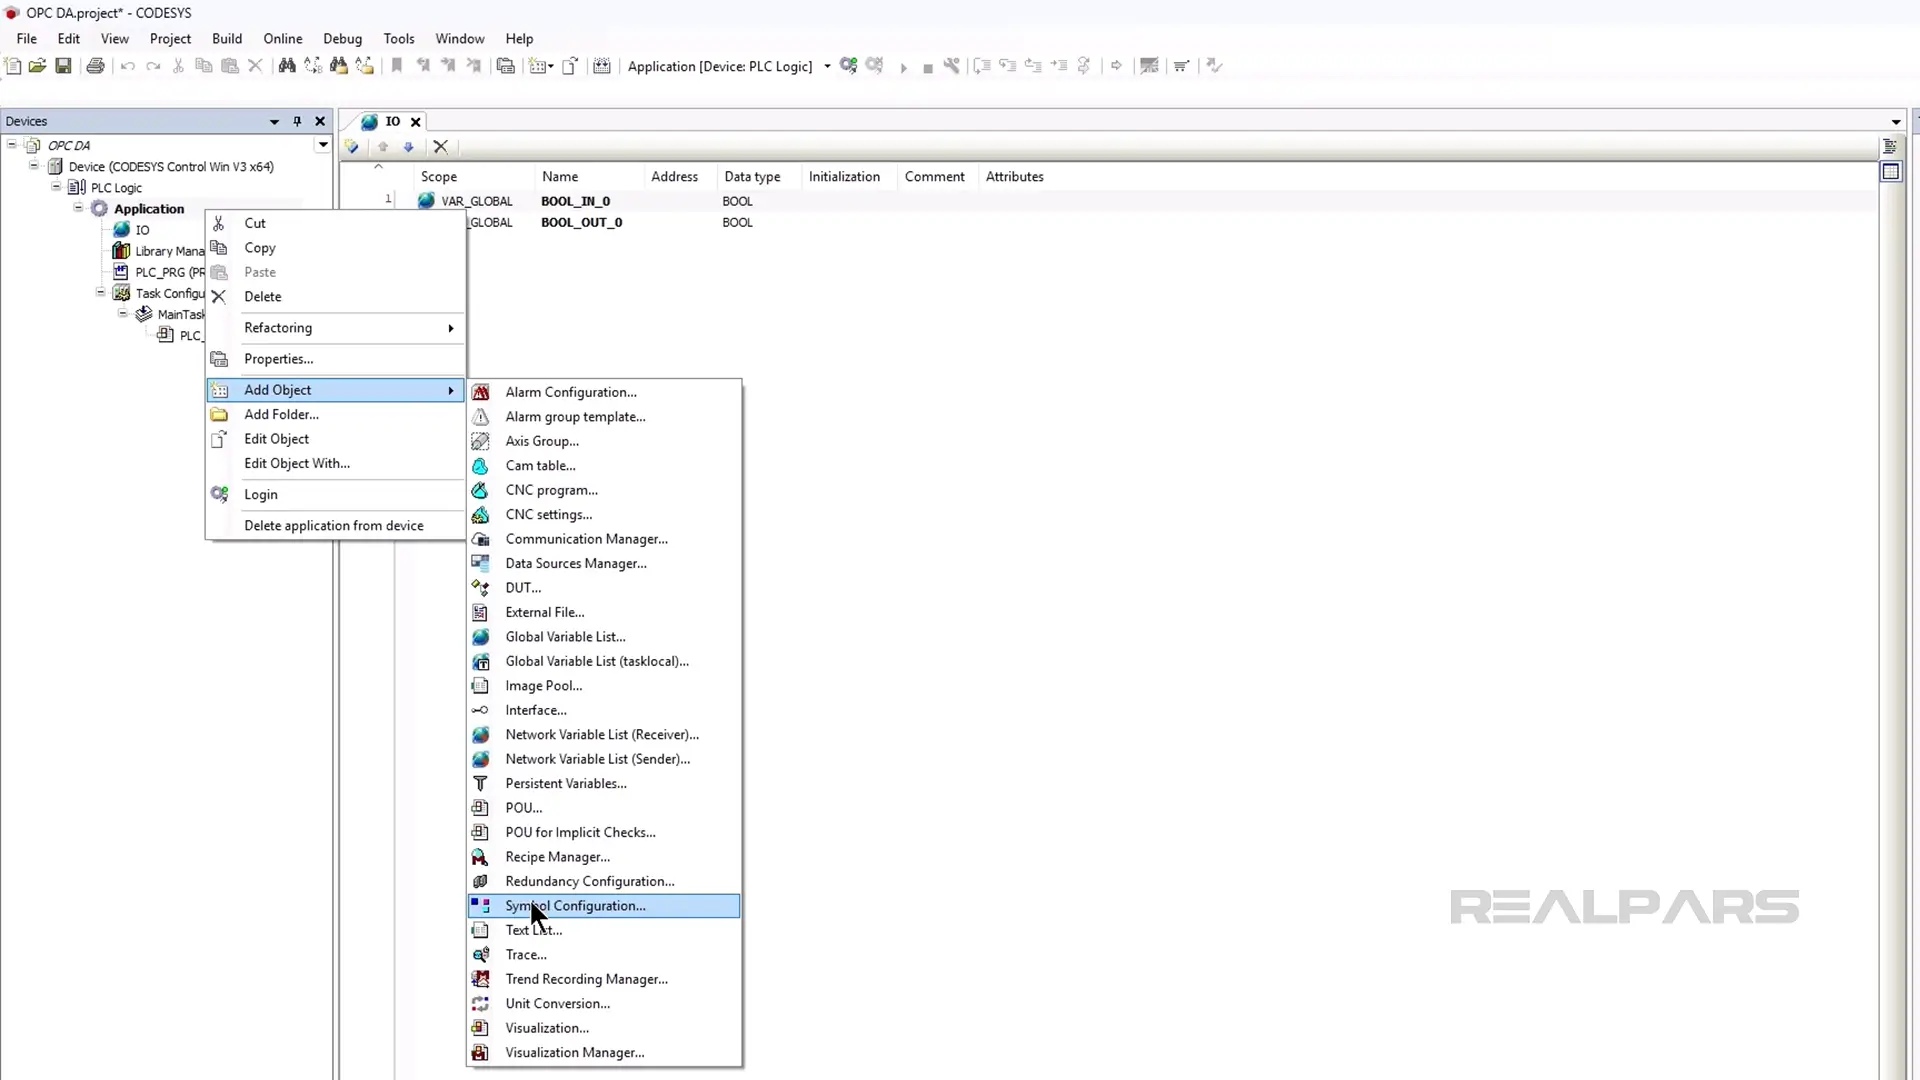Select Symbol Configuration... entry

tap(604, 906)
